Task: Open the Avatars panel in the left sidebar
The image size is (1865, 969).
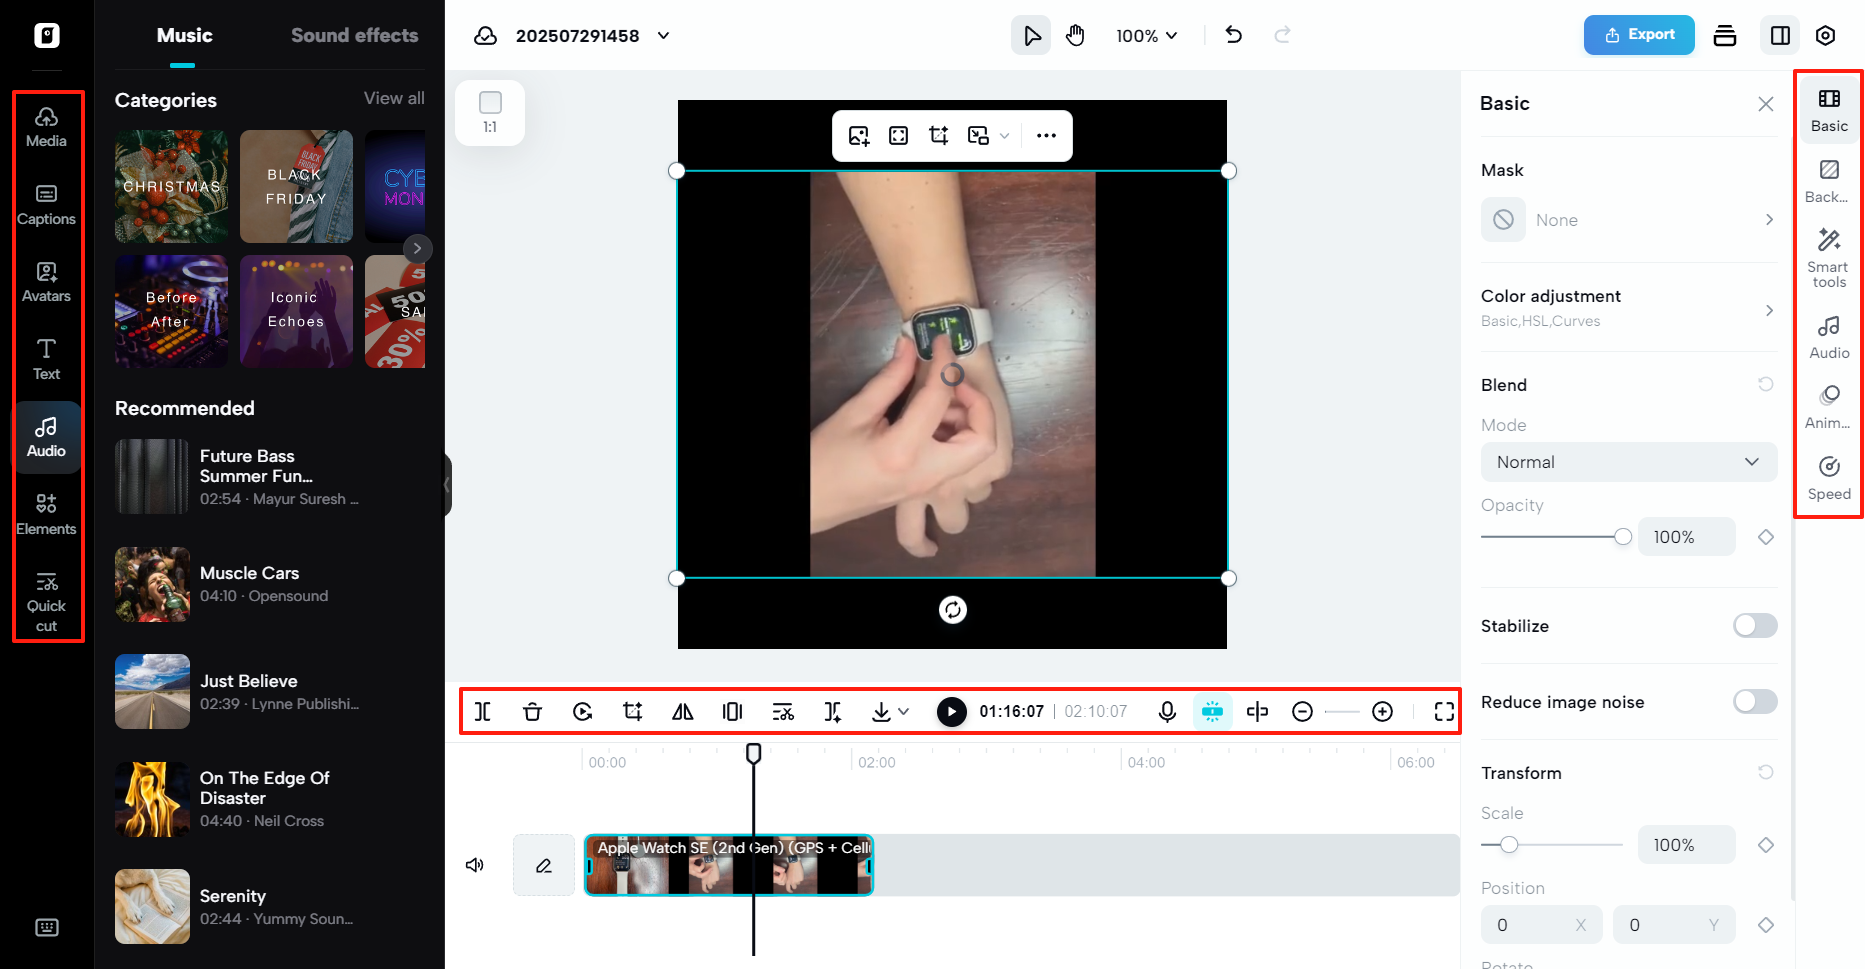Action: (46, 281)
